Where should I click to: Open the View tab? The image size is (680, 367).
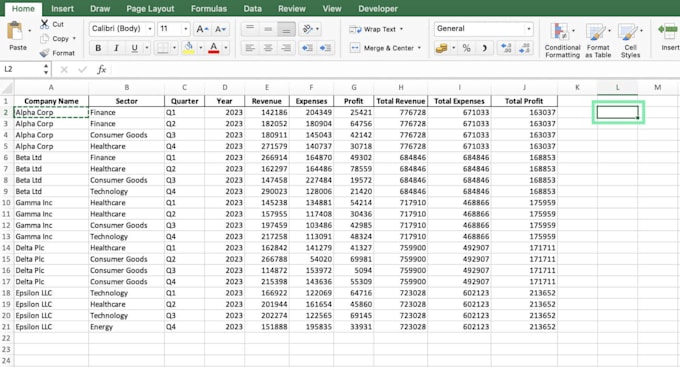(332, 9)
